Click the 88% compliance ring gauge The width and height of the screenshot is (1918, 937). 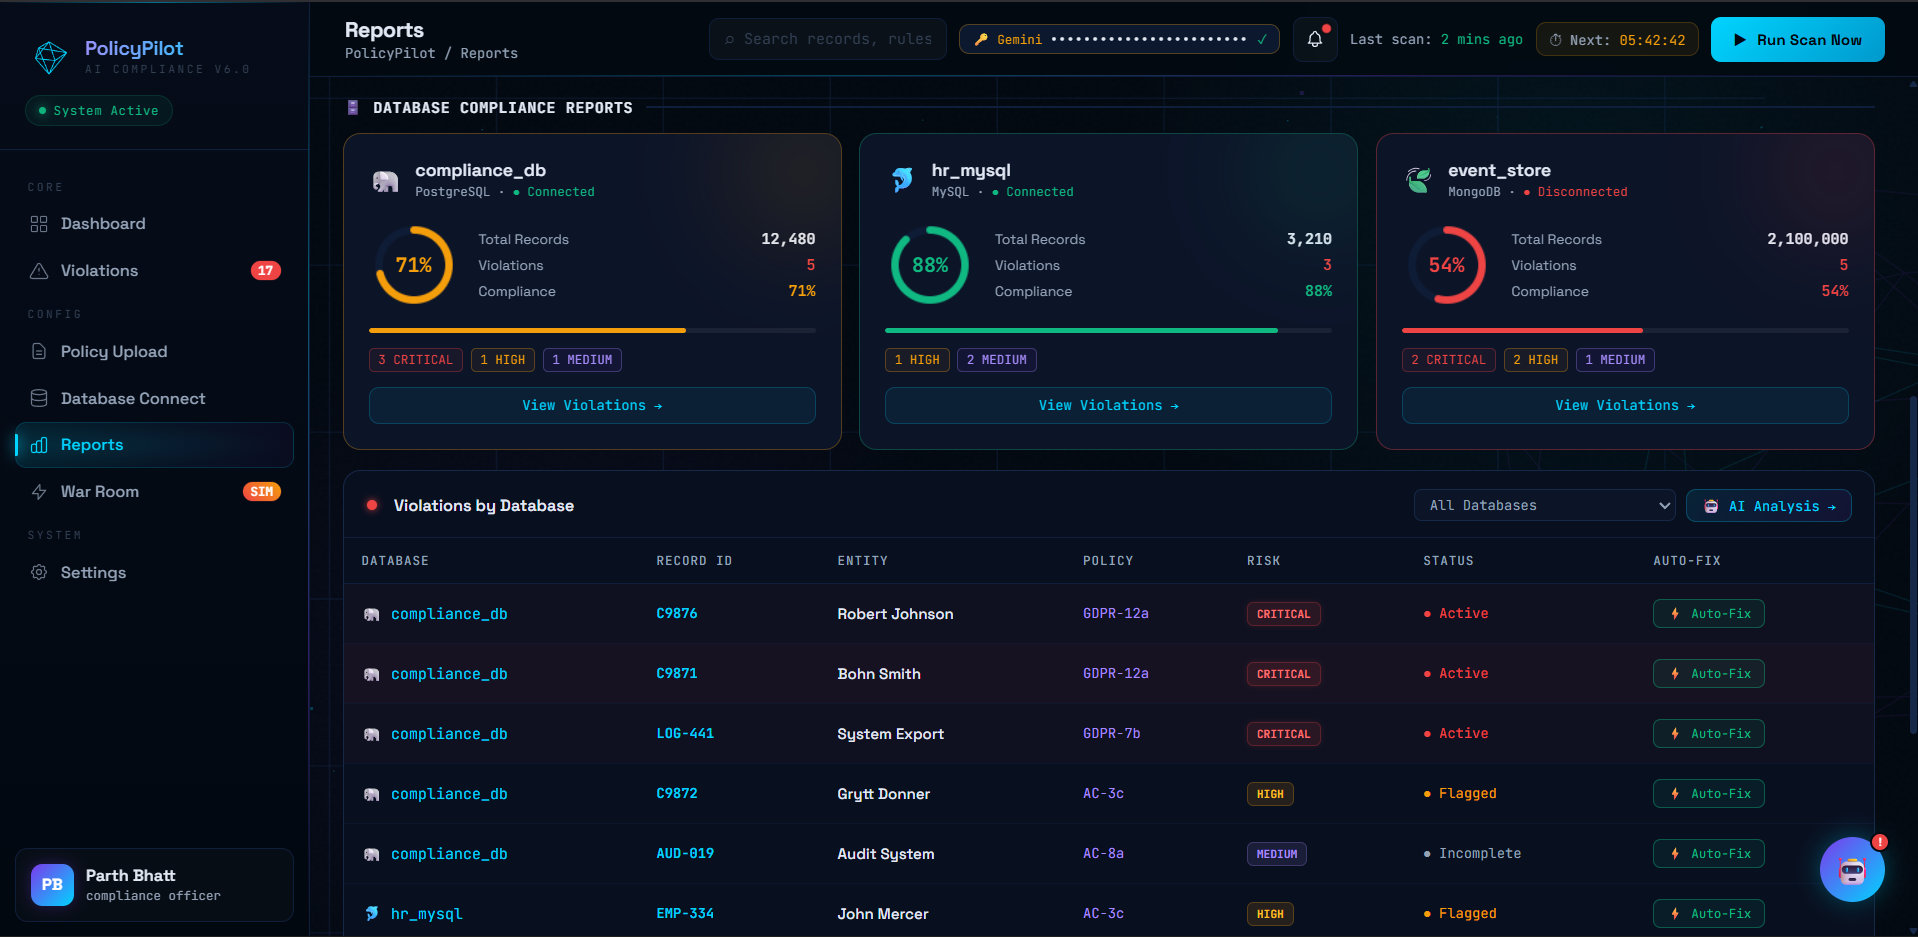(930, 265)
